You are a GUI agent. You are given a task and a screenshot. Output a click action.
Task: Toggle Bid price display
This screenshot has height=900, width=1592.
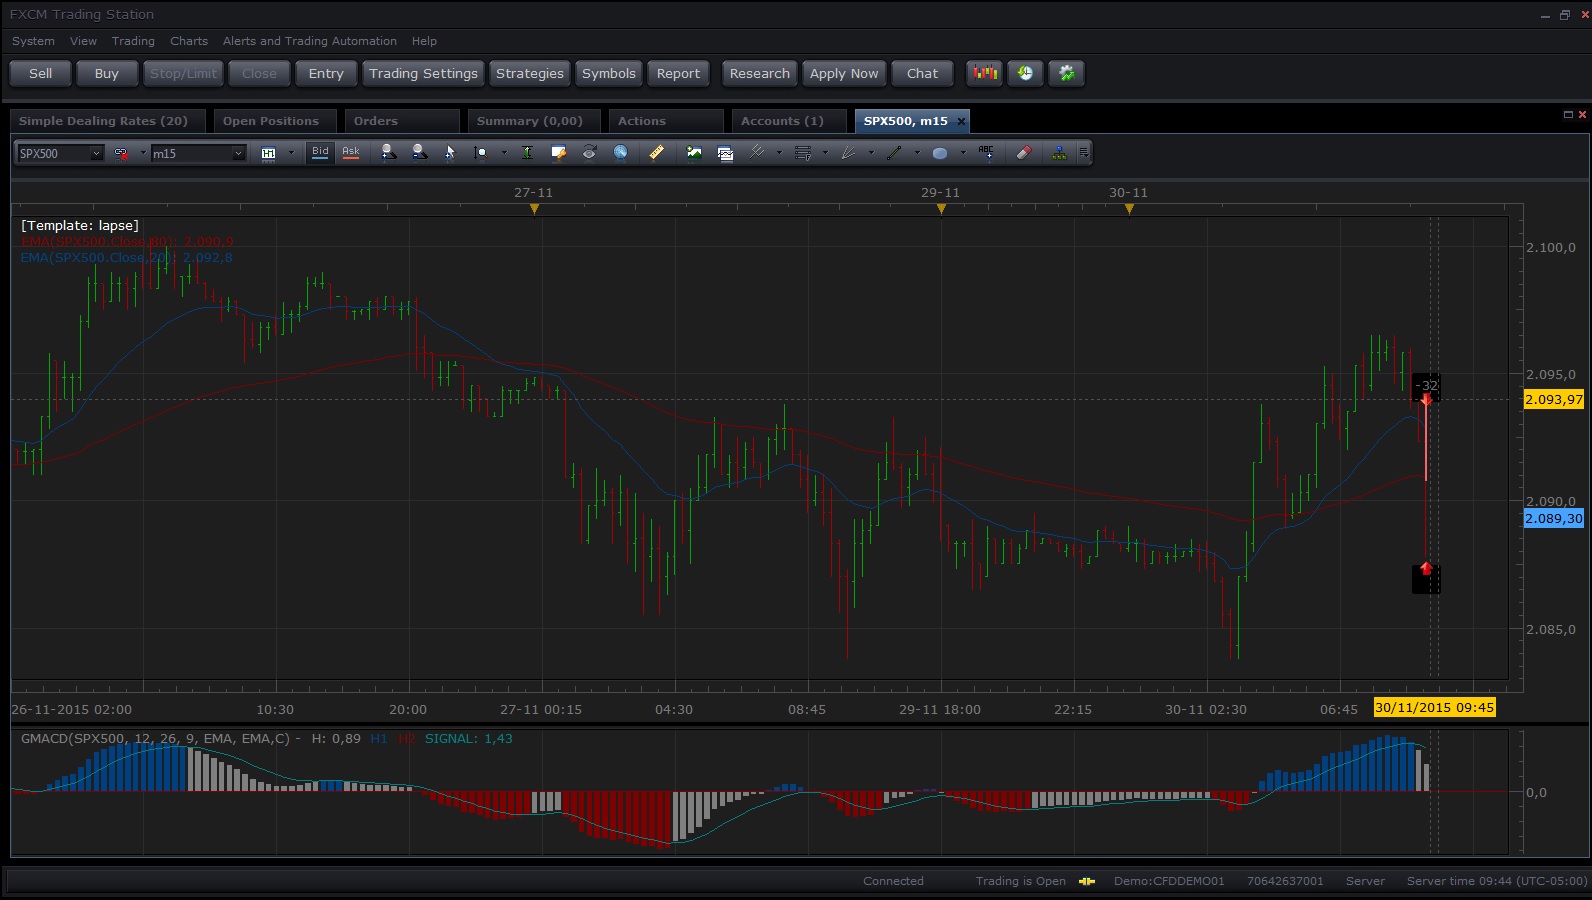point(320,152)
